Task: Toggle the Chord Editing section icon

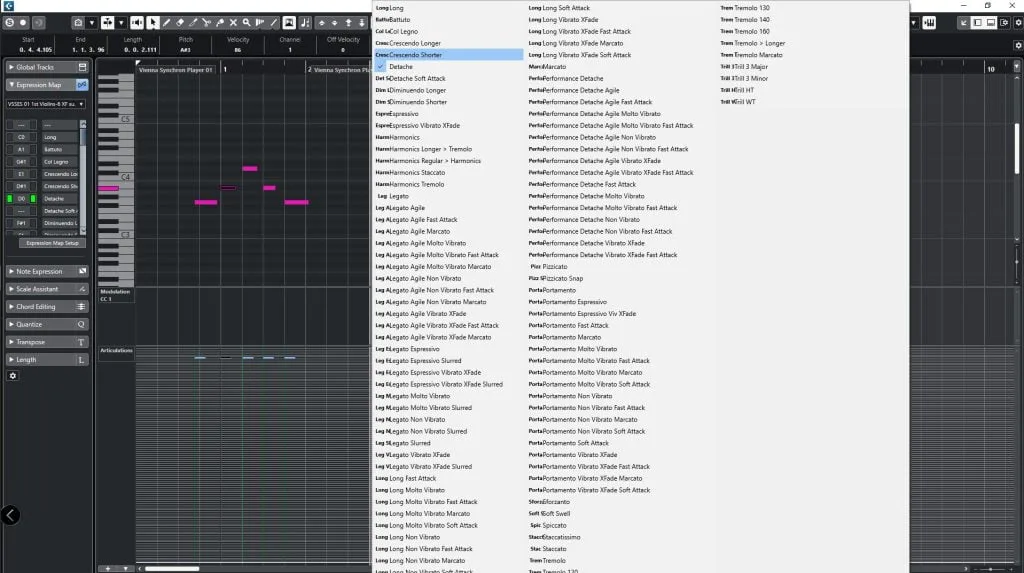Action: point(81,306)
